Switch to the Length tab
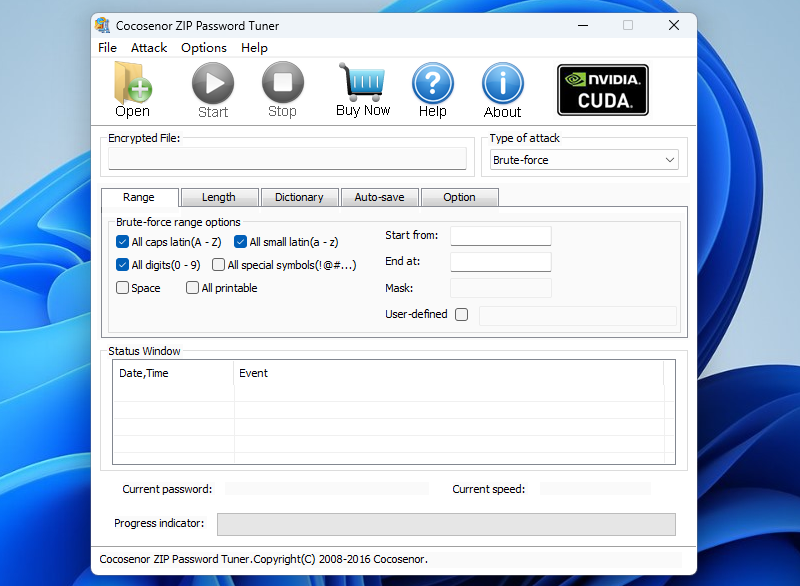 coord(219,197)
